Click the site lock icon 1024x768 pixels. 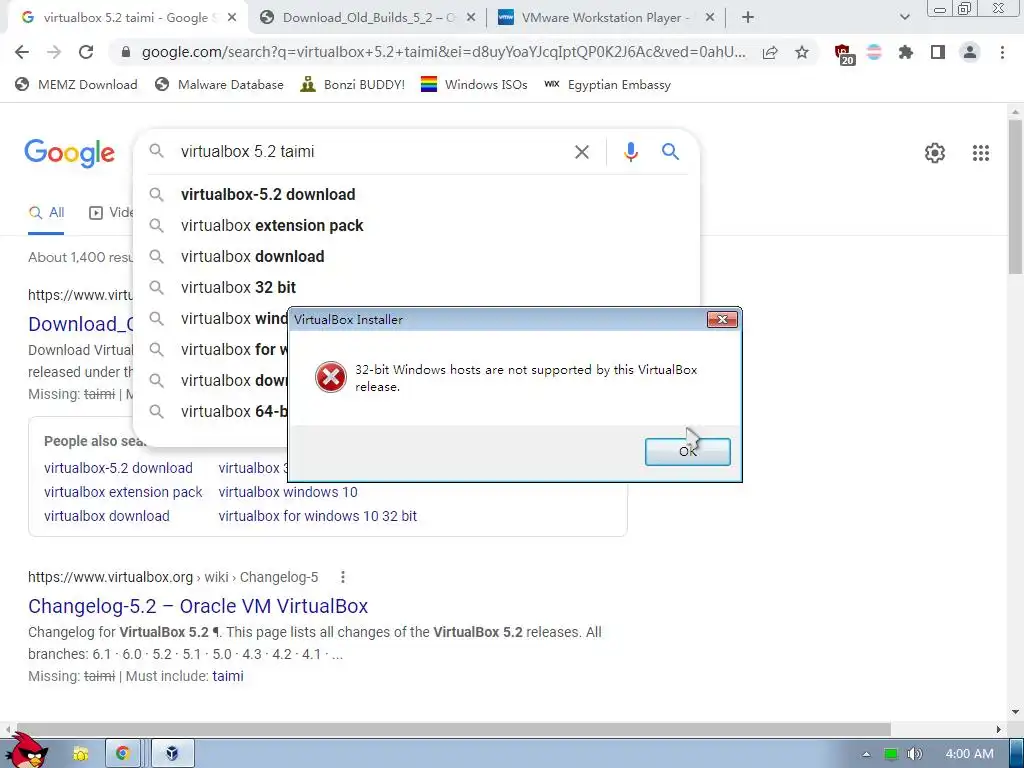pyautogui.click(x=126, y=52)
